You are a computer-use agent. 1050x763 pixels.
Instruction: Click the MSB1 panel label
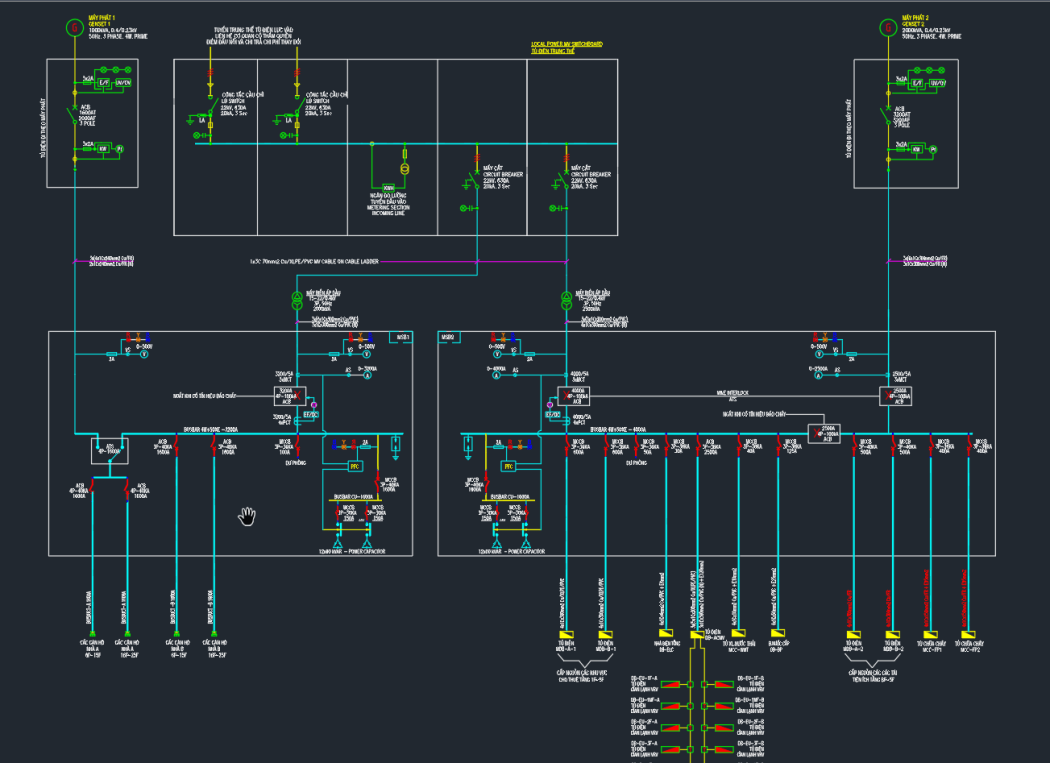(403, 338)
